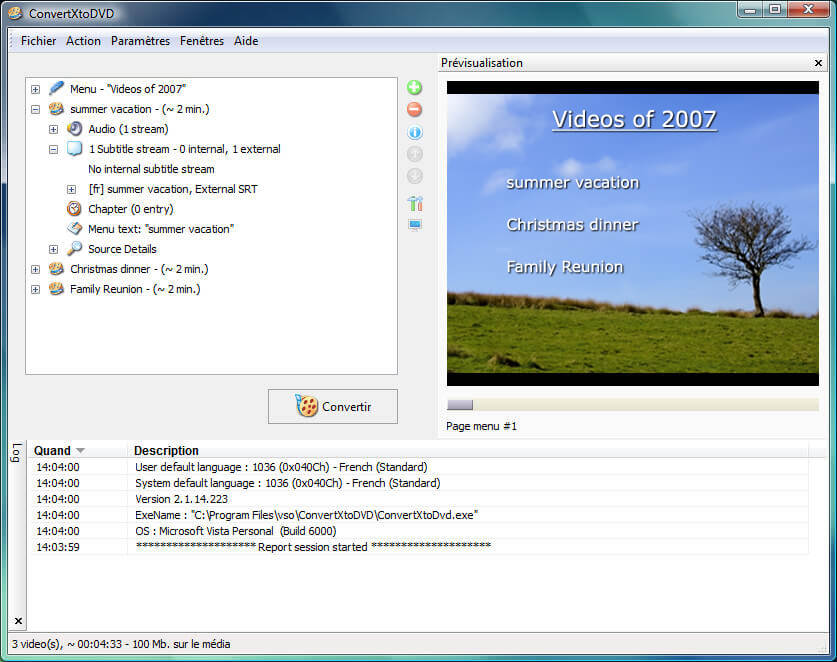Screen dimensions: 837x662
Task: Open the Fichier menu
Action: tap(39, 41)
